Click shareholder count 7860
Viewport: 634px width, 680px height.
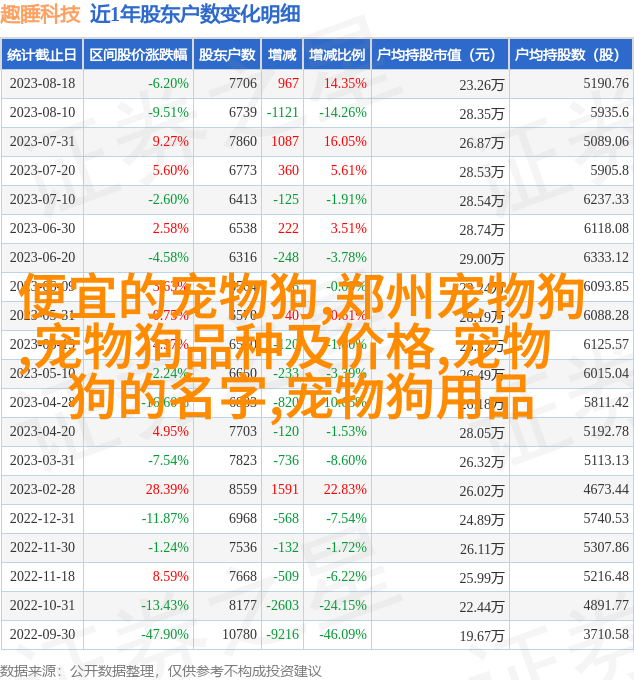pos(243,141)
